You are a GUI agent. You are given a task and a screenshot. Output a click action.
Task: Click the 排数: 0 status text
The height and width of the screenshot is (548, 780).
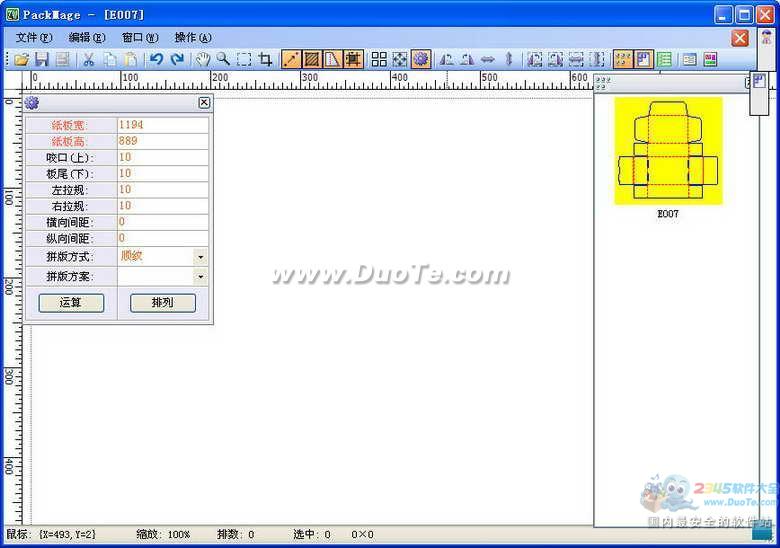tap(236, 535)
